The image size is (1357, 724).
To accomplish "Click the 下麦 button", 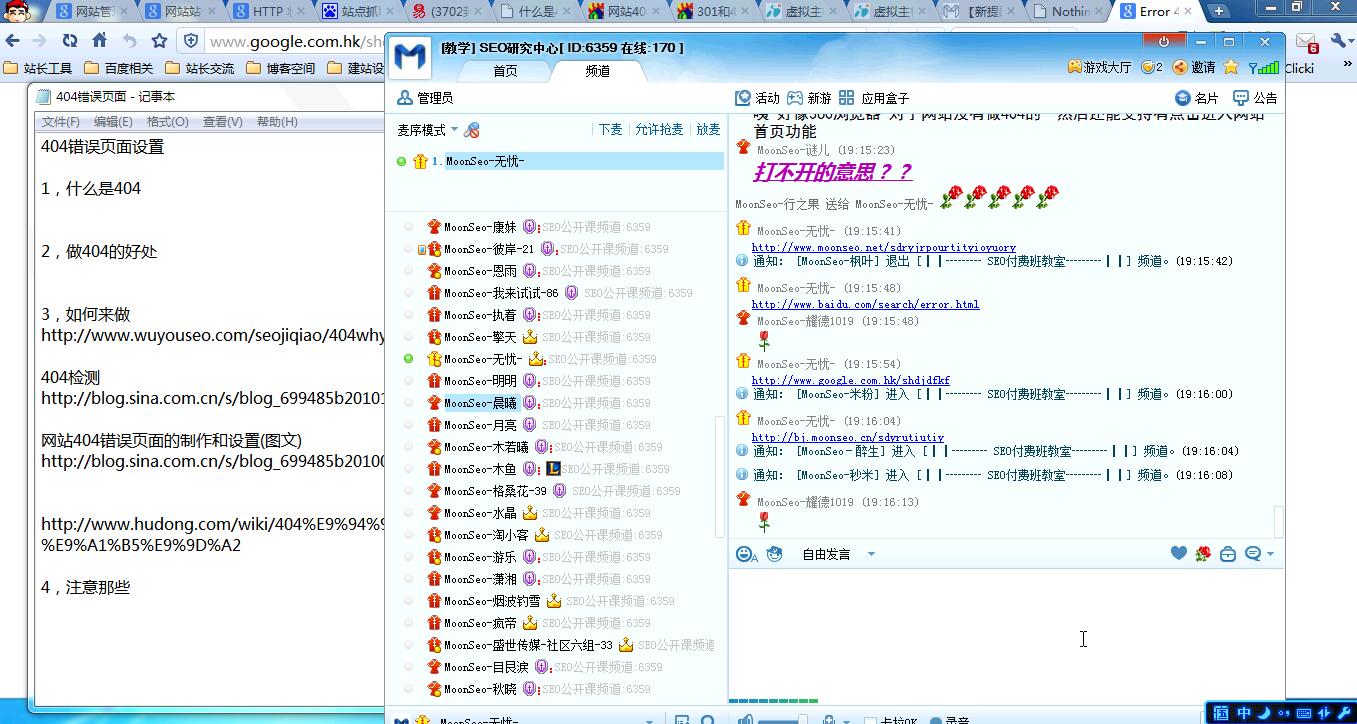I will (x=610, y=130).
